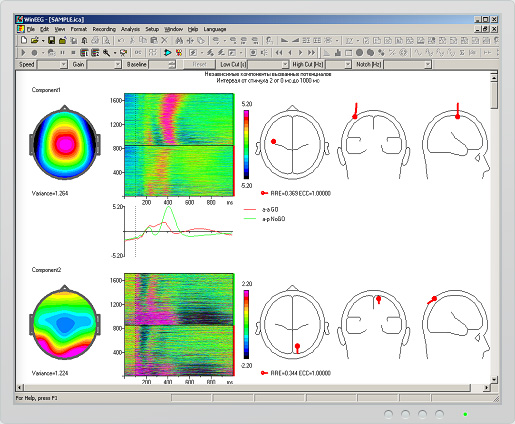The width and height of the screenshot is (515, 424).
Task: Open the High Cut [Hz] dropdown
Action: (347, 65)
